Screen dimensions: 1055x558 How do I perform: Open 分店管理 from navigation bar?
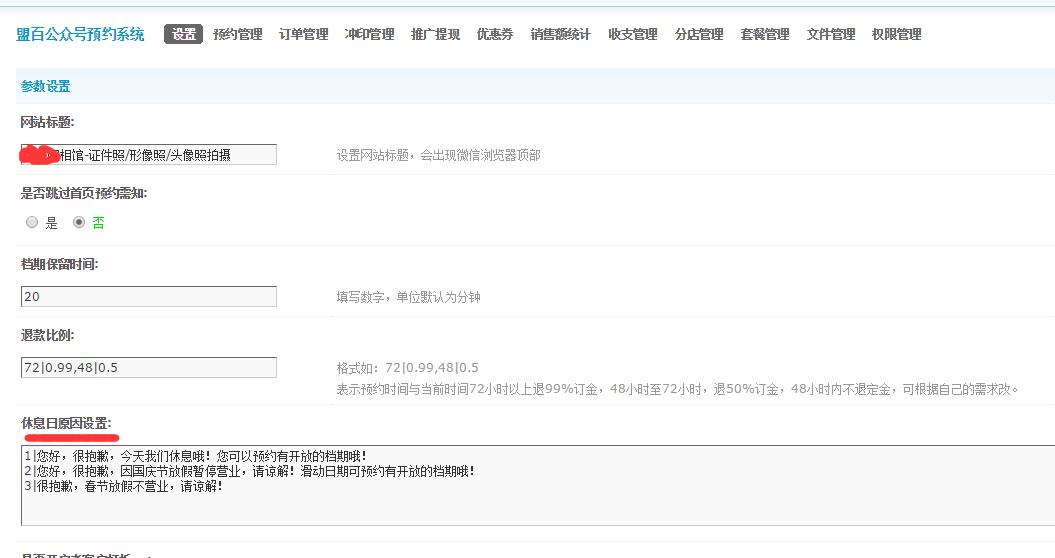point(699,34)
